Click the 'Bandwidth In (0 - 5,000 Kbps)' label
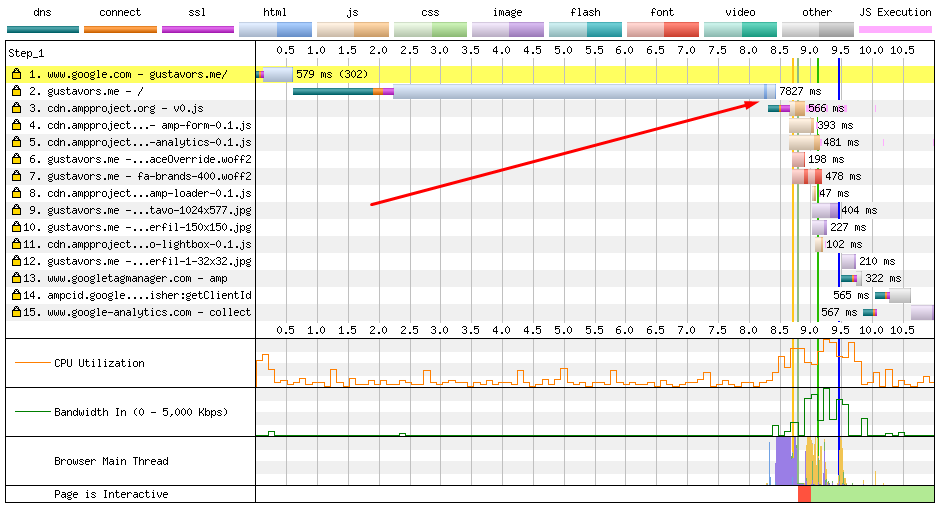Image resolution: width=944 pixels, height=512 pixels. tap(141, 412)
